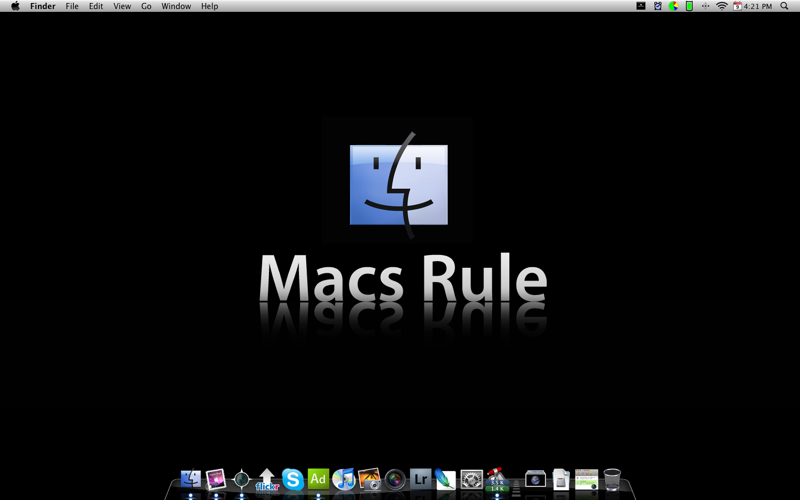Open the File menu

pyautogui.click(x=72, y=6)
